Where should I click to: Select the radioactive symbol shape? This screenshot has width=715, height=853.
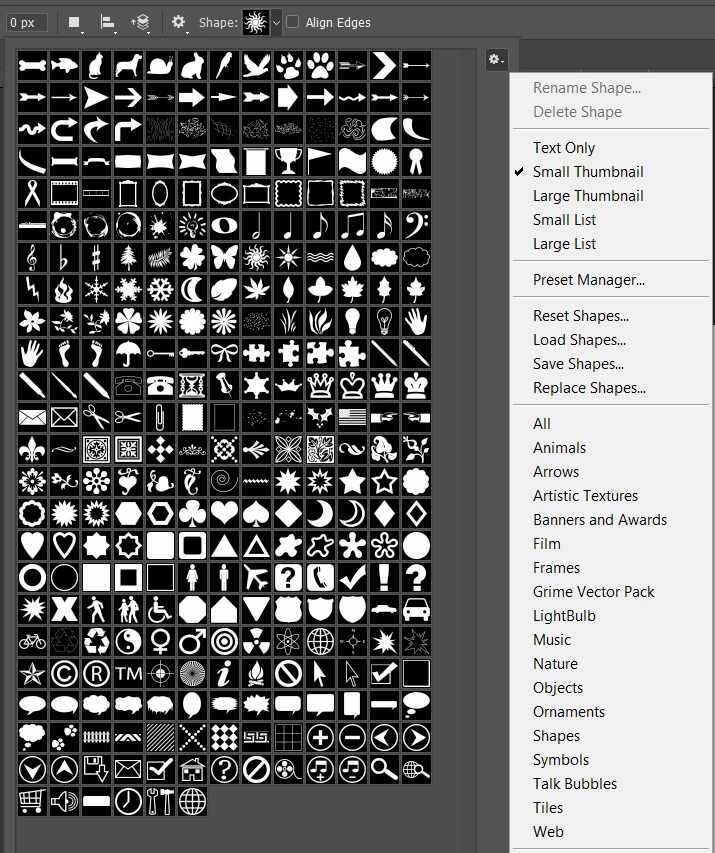coord(256,641)
